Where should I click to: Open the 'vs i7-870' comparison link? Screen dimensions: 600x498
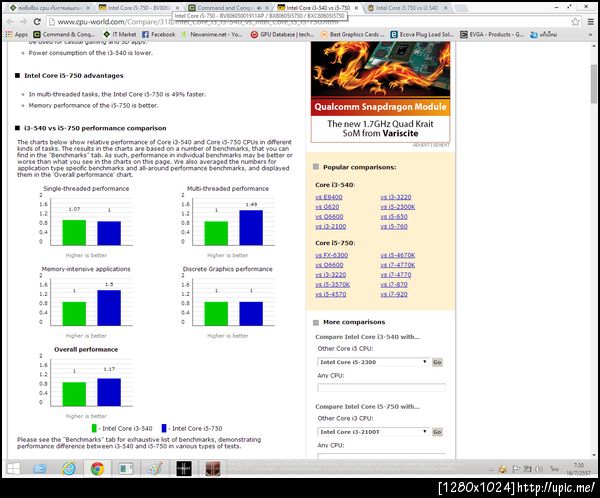394,284
